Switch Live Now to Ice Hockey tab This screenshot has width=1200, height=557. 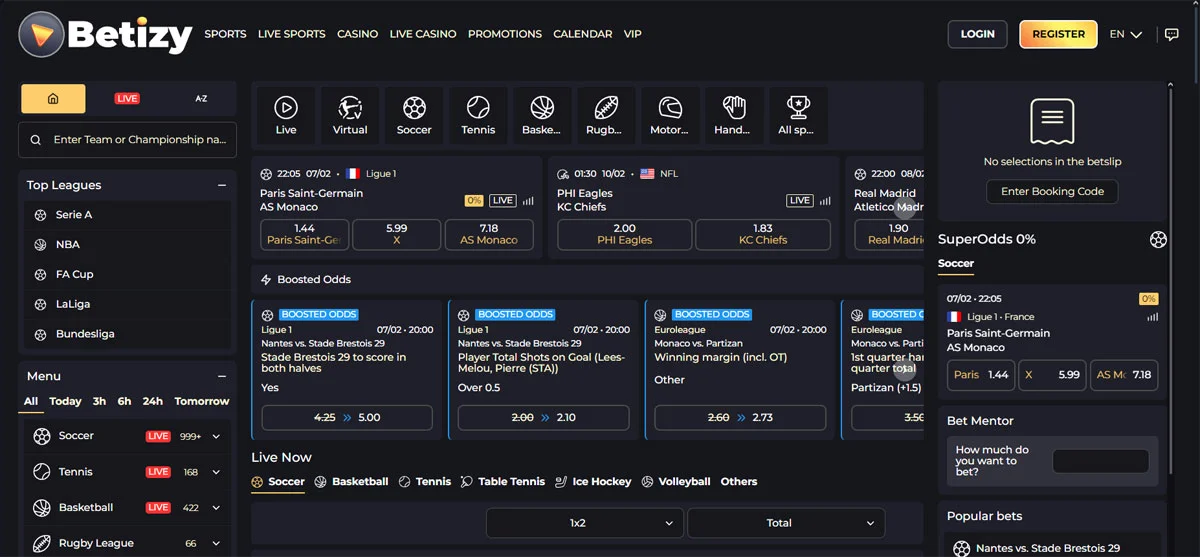click(x=593, y=482)
